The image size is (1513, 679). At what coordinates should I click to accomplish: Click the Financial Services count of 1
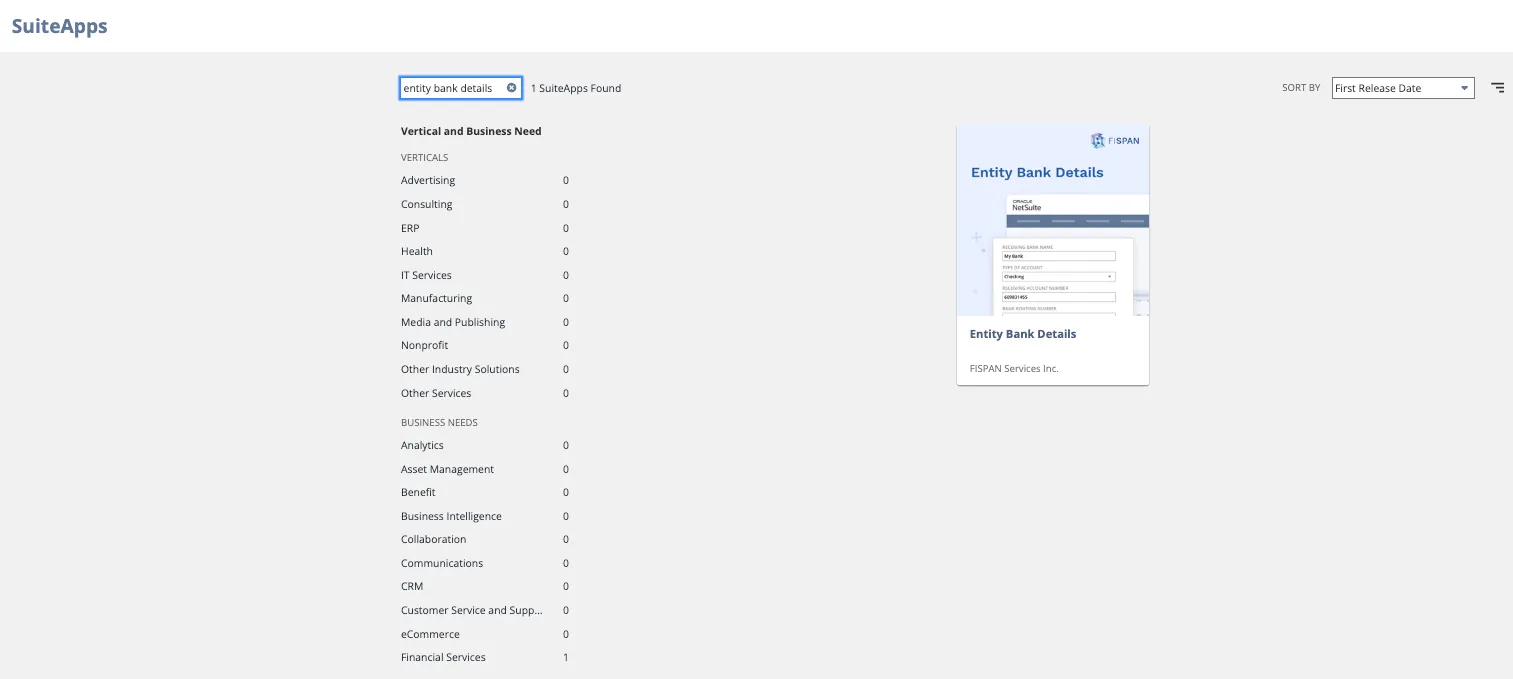point(566,657)
